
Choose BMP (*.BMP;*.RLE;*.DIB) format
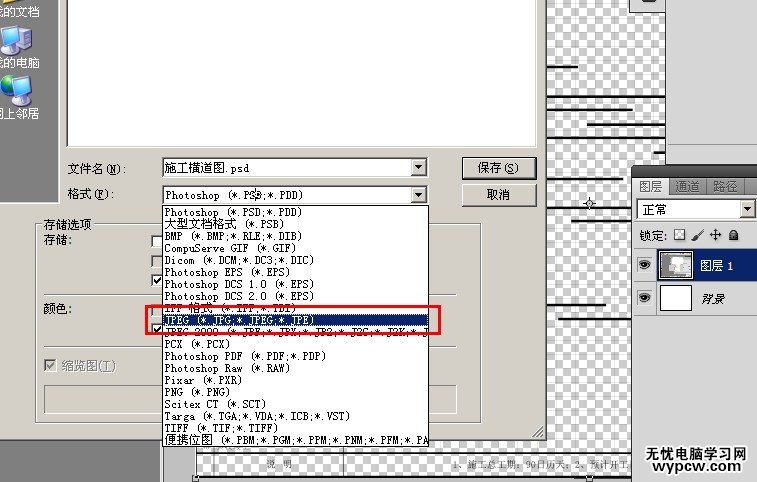(295, 236)
